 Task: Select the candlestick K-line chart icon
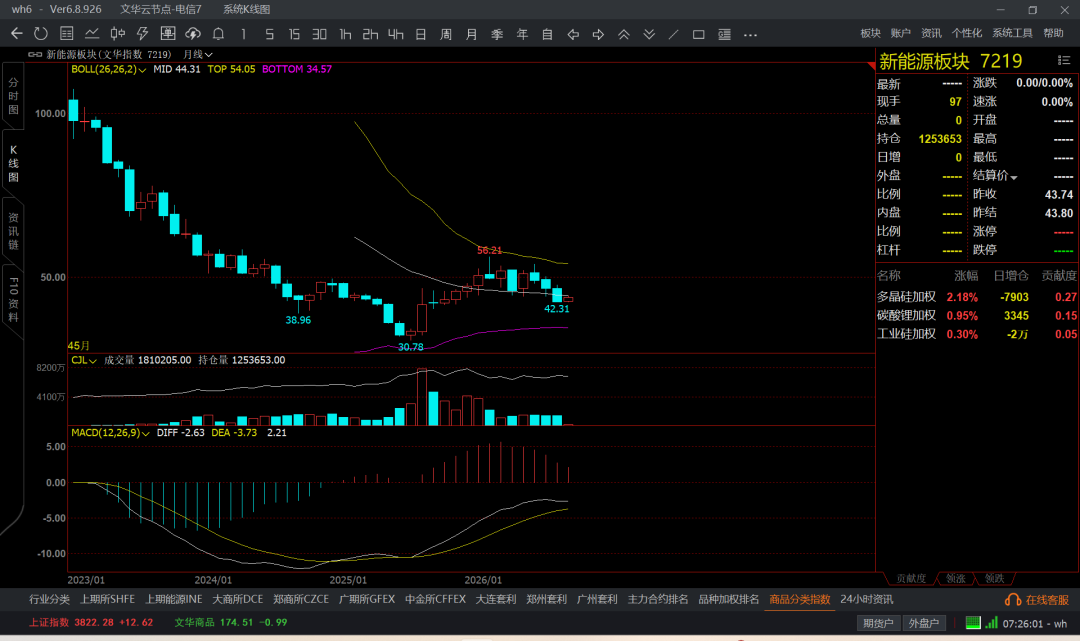click(118, 34)
